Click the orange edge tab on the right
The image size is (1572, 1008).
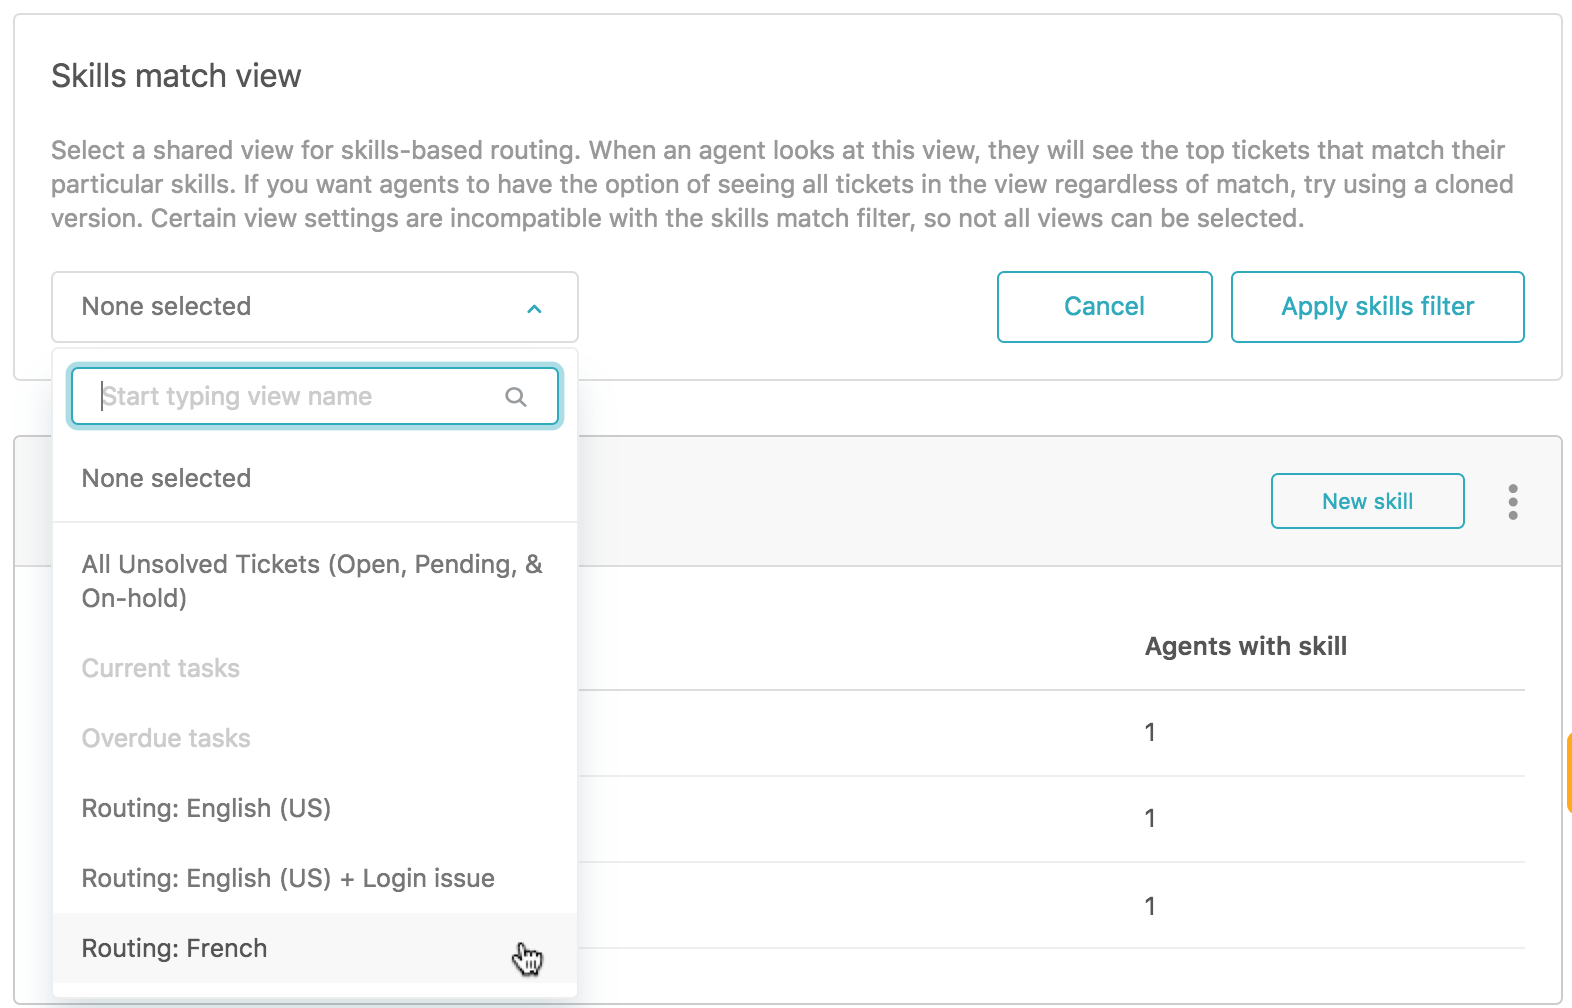pyautogui.click(x=1566, y=773)
